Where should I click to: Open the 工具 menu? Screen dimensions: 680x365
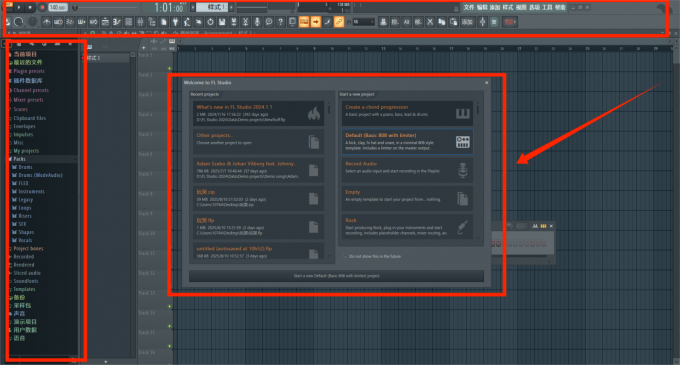point(547,7)
